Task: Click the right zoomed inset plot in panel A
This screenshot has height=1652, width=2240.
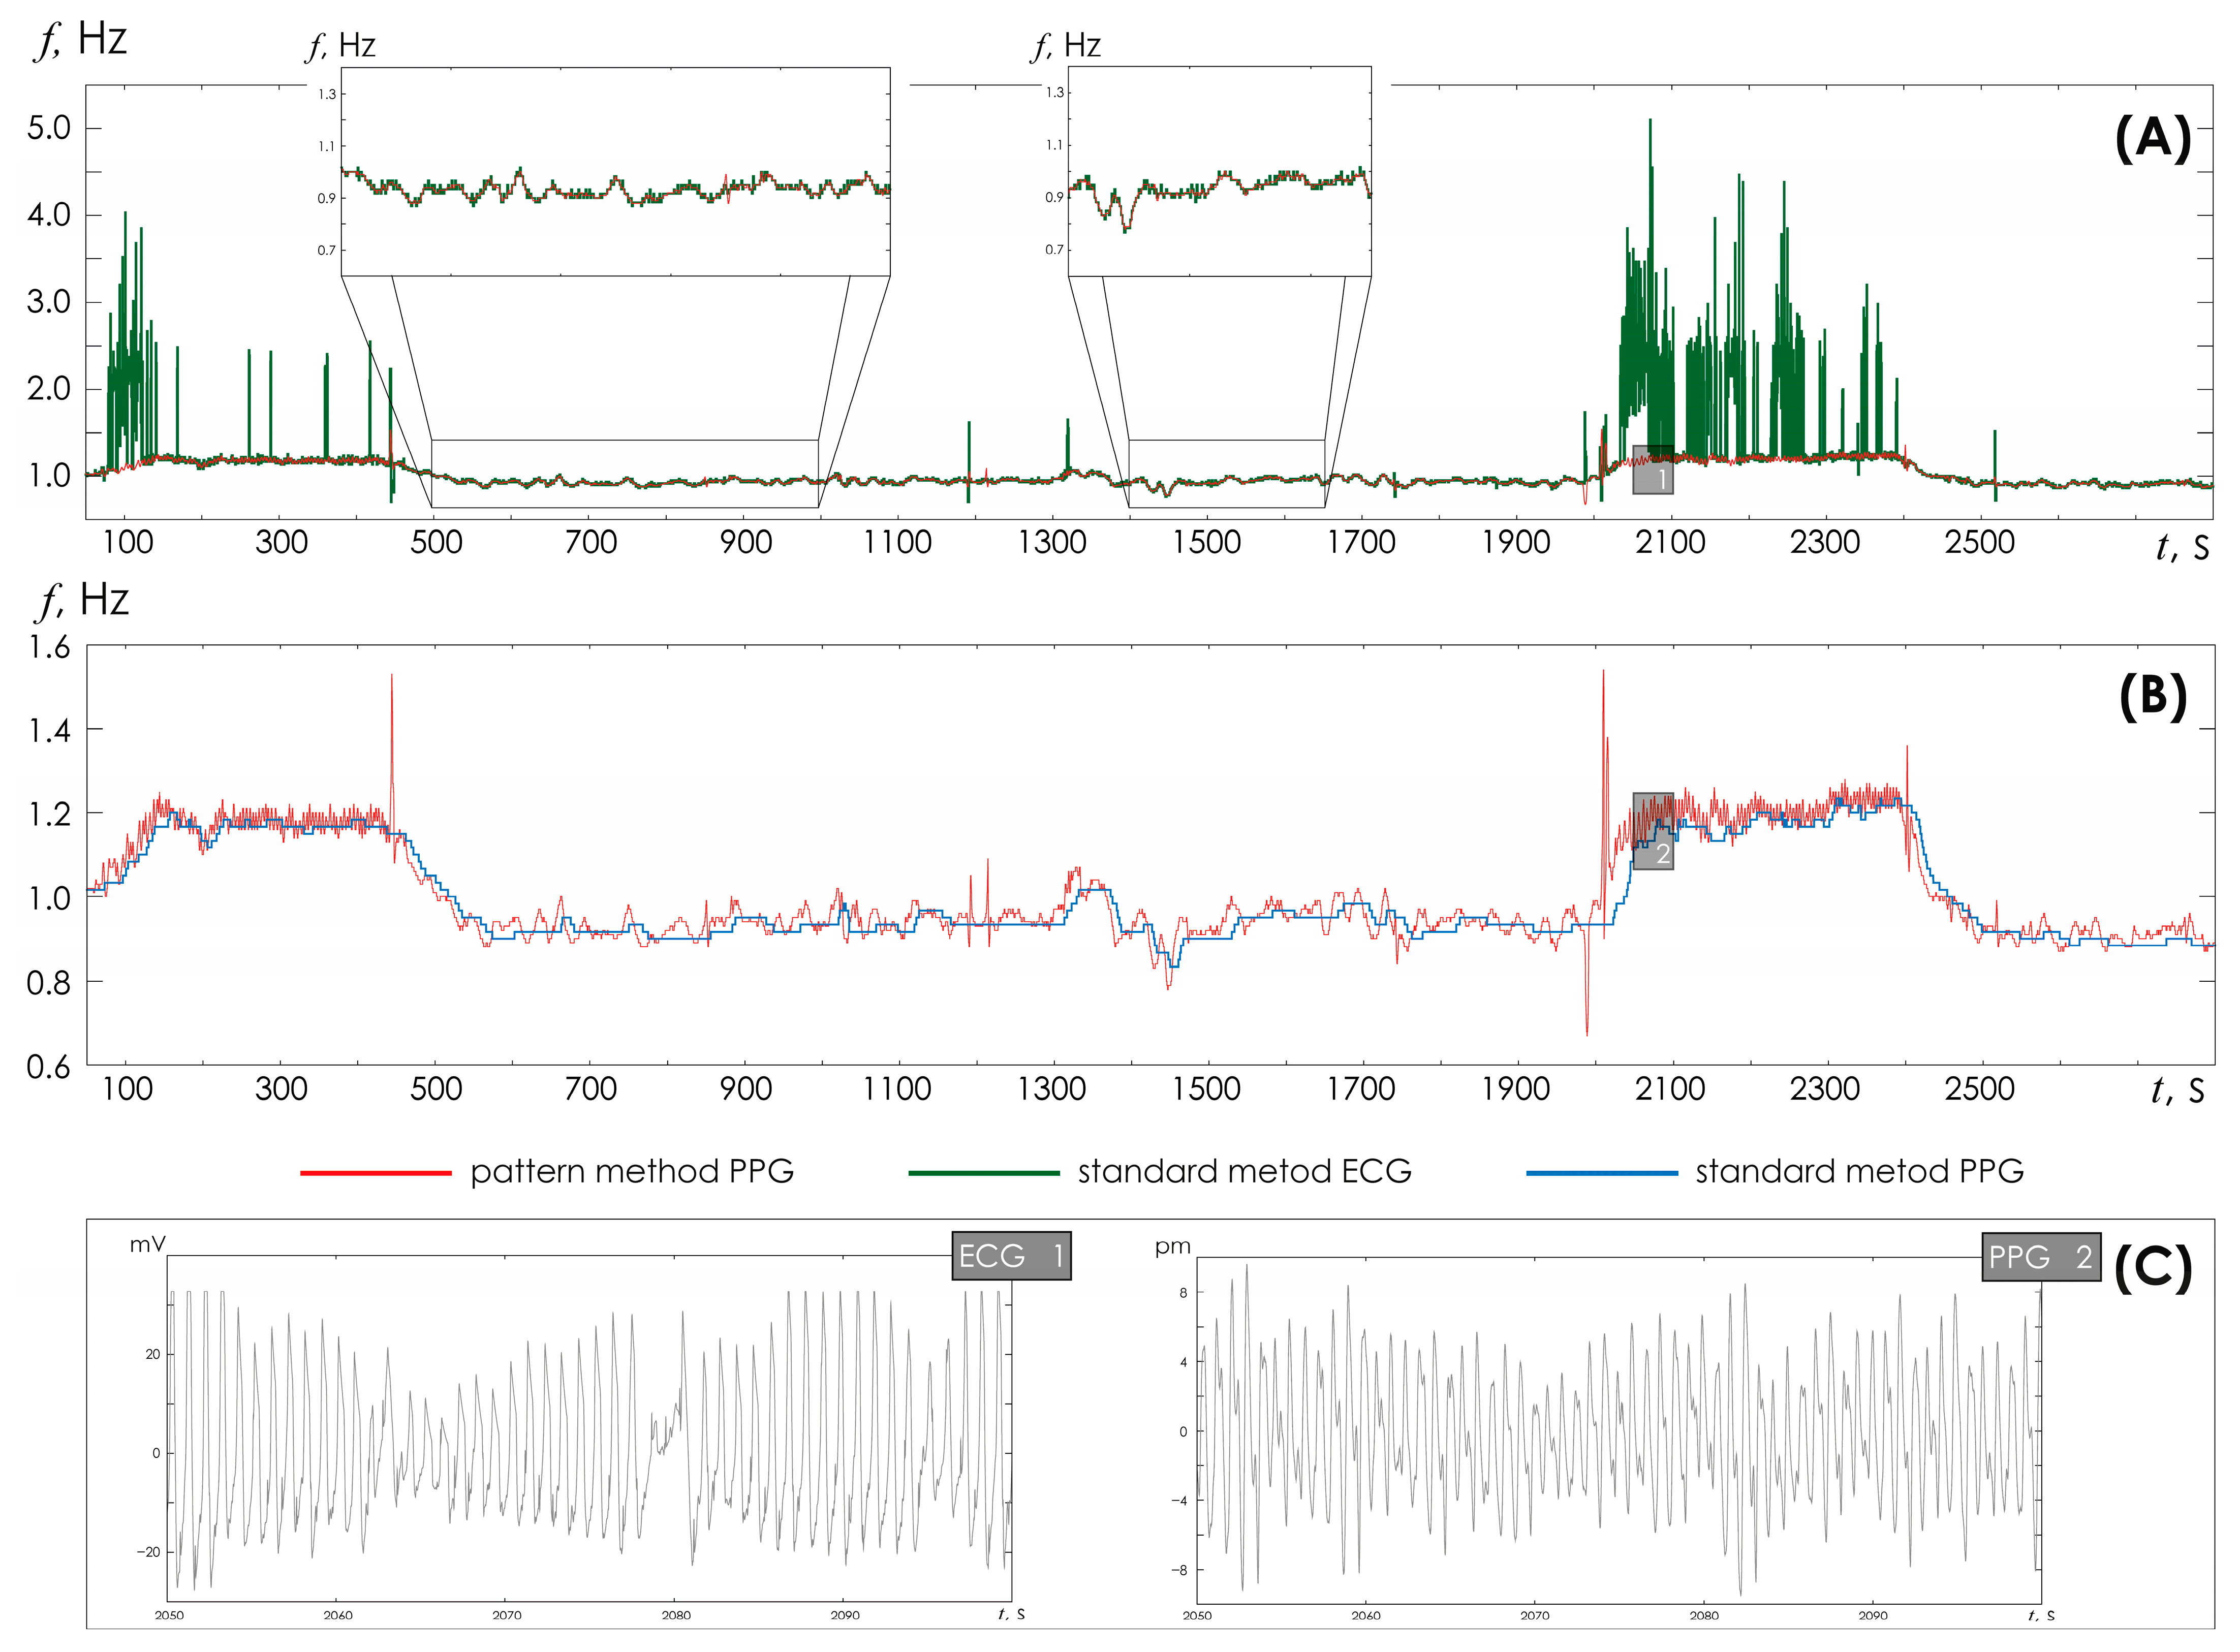Action: click(x=1219, y=171)
